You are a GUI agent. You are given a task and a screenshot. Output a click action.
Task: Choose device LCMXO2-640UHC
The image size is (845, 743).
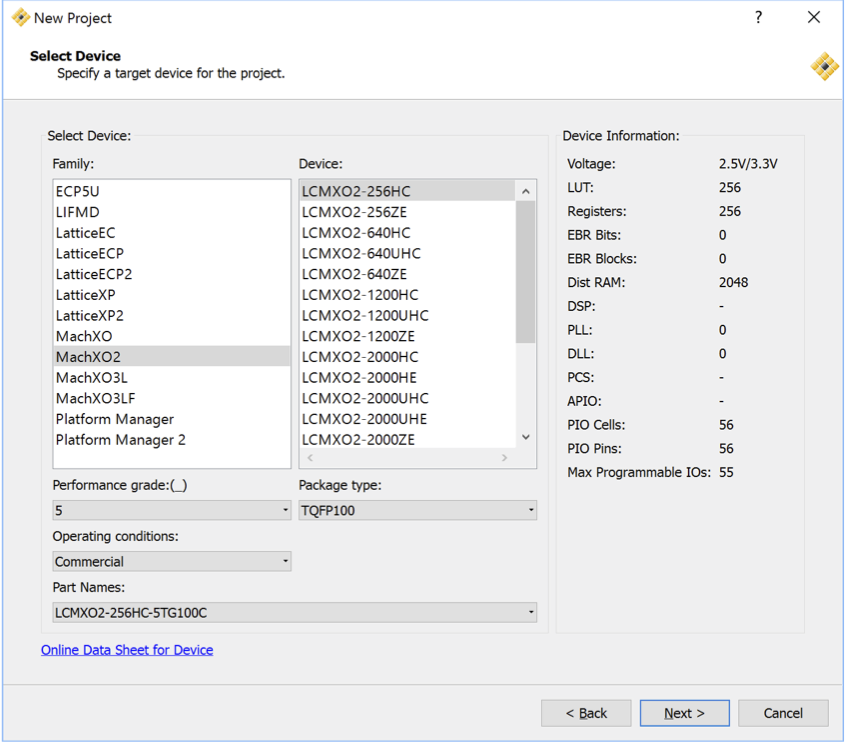click(407, 253)
